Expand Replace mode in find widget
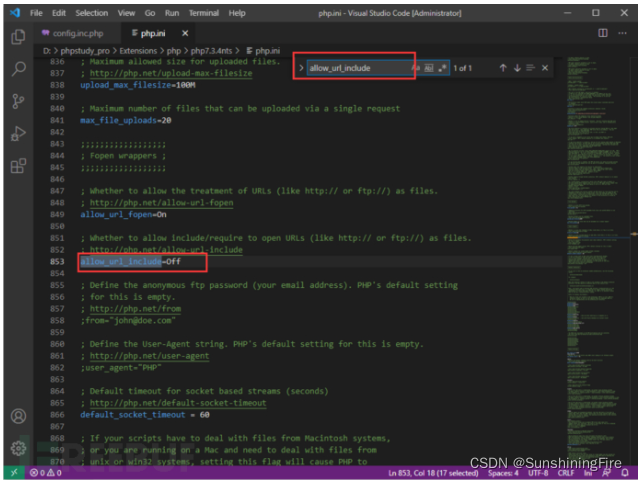 click(x=301, y=68)
